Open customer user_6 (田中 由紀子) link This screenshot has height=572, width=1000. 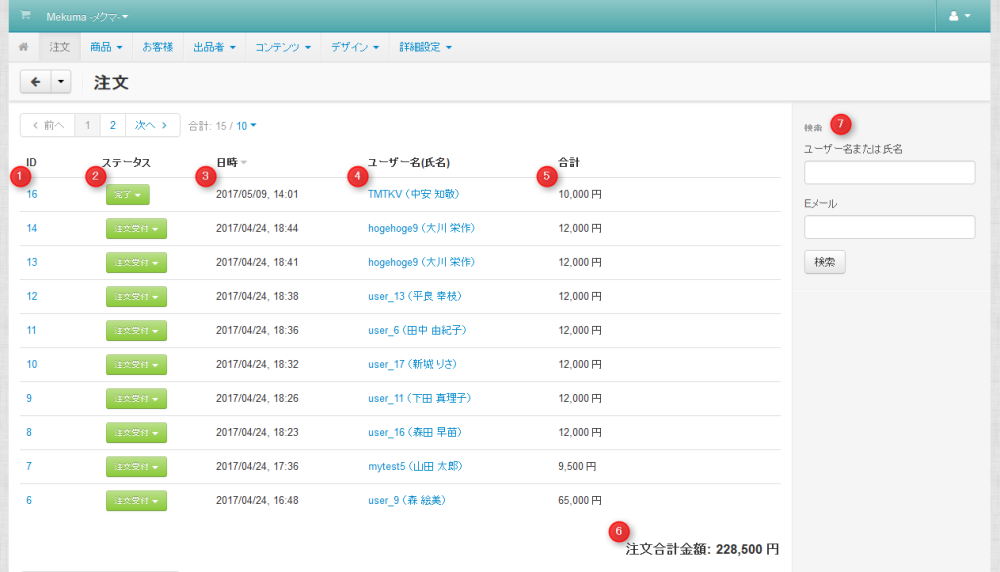417,330
